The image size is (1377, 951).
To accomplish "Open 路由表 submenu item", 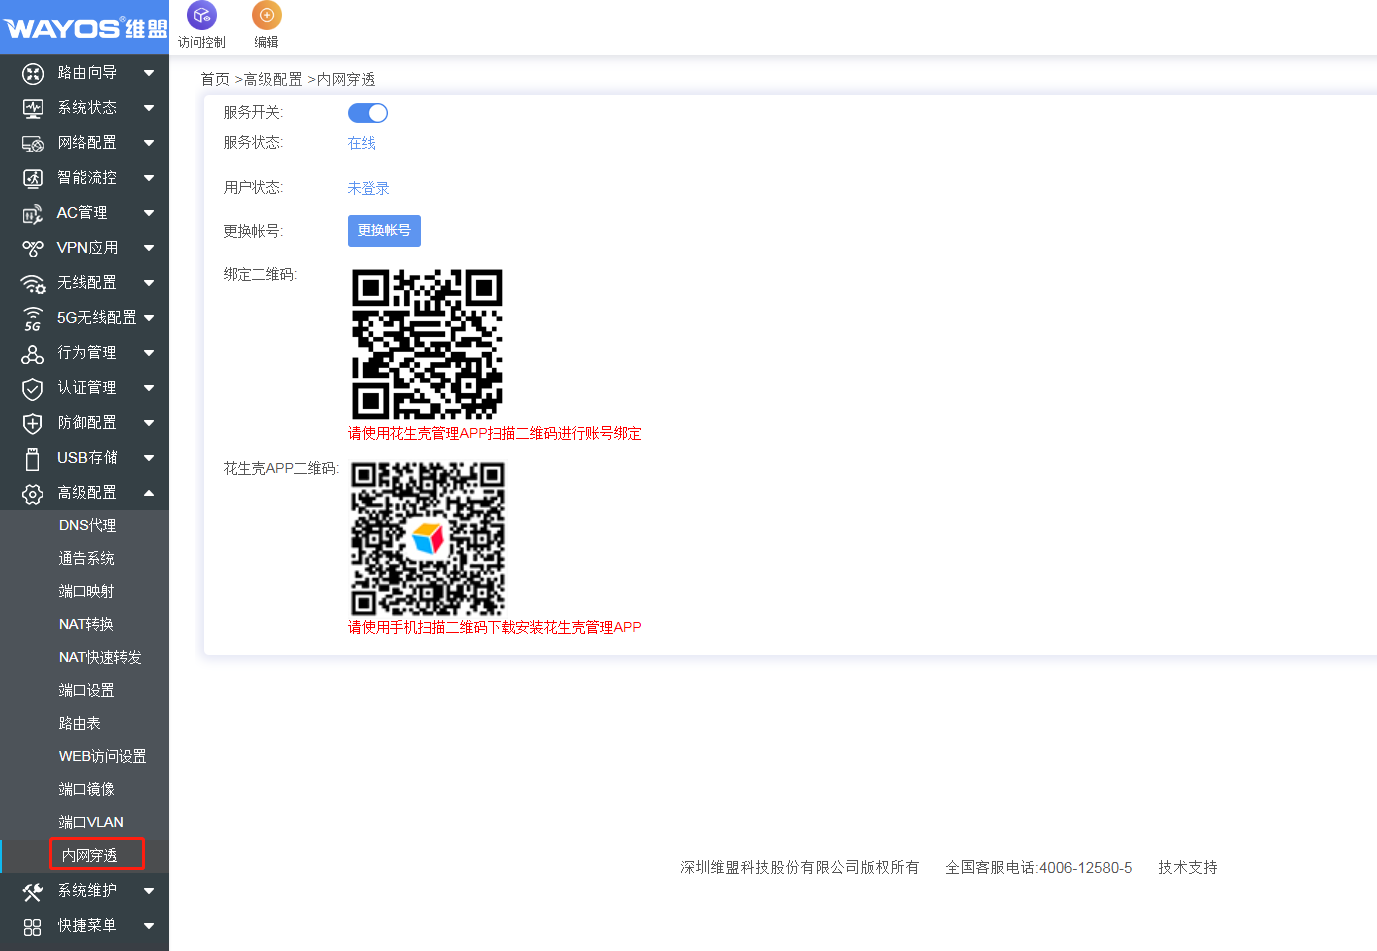I will pos(79,723).
